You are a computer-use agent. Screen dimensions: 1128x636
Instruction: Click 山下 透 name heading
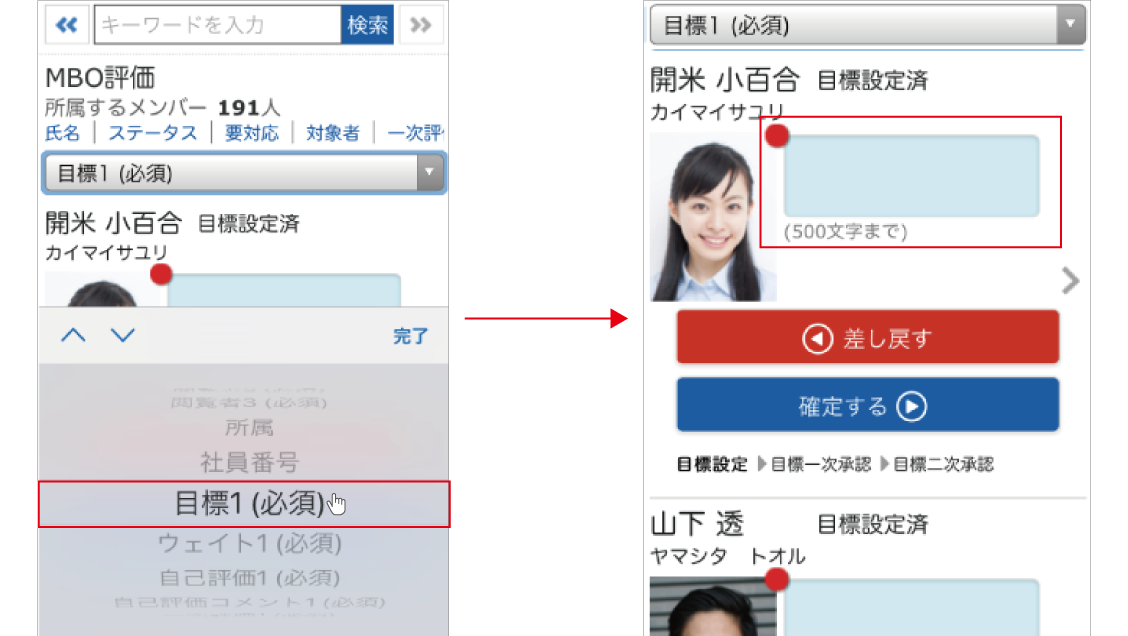(697, 524)
